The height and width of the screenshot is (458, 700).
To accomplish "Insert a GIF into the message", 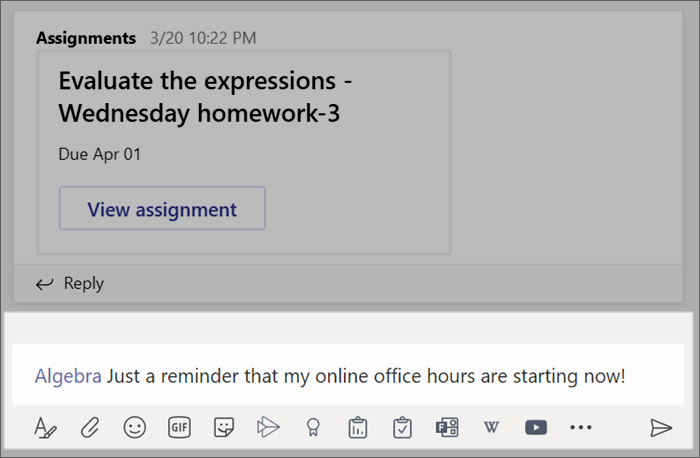I will click(179, 428).
